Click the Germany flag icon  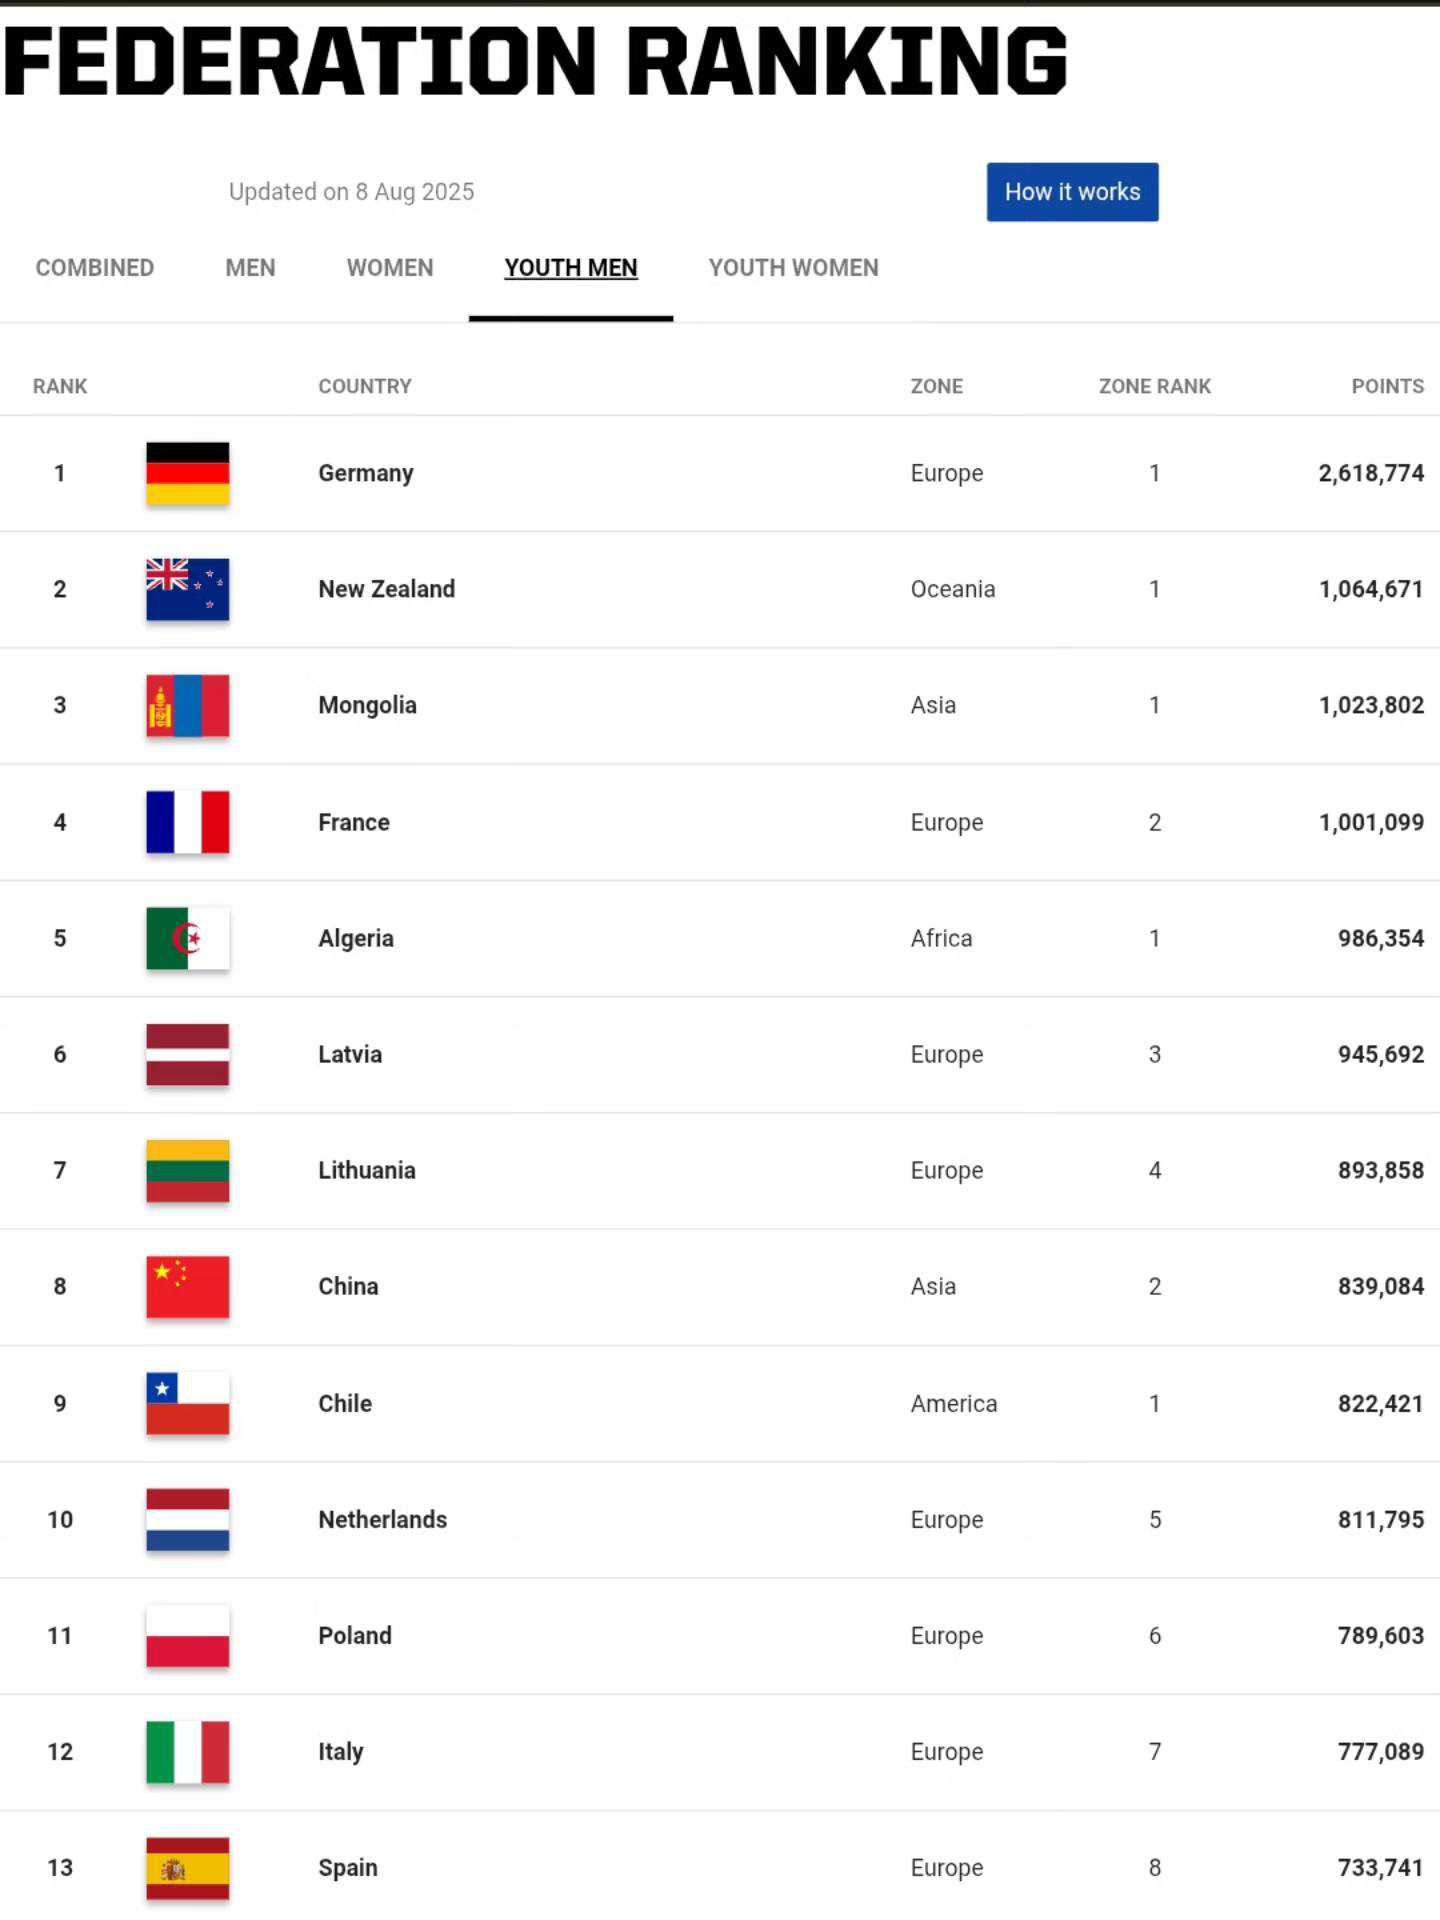(x=187, y=473)
